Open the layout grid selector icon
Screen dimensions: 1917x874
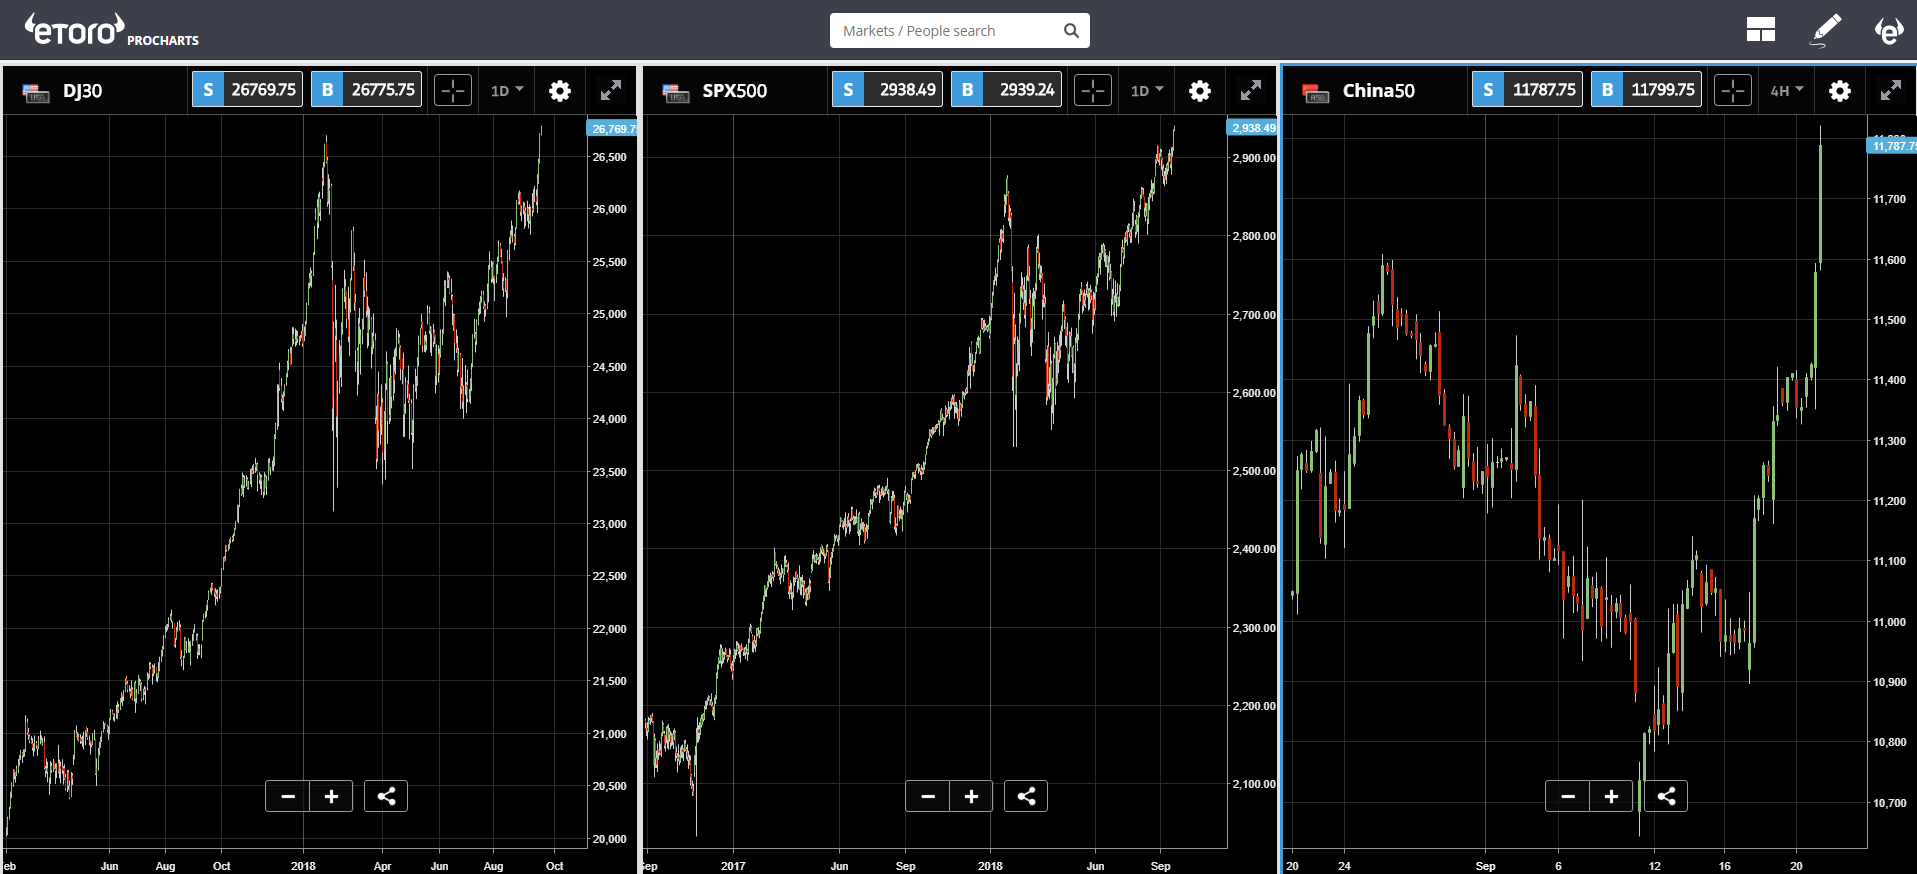(x=1760, y=30)
